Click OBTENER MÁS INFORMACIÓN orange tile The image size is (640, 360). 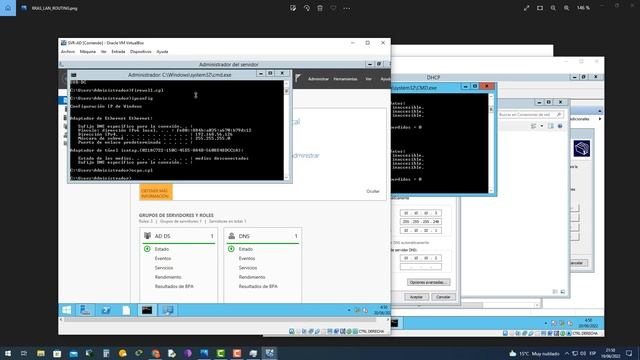coord(156,193)
